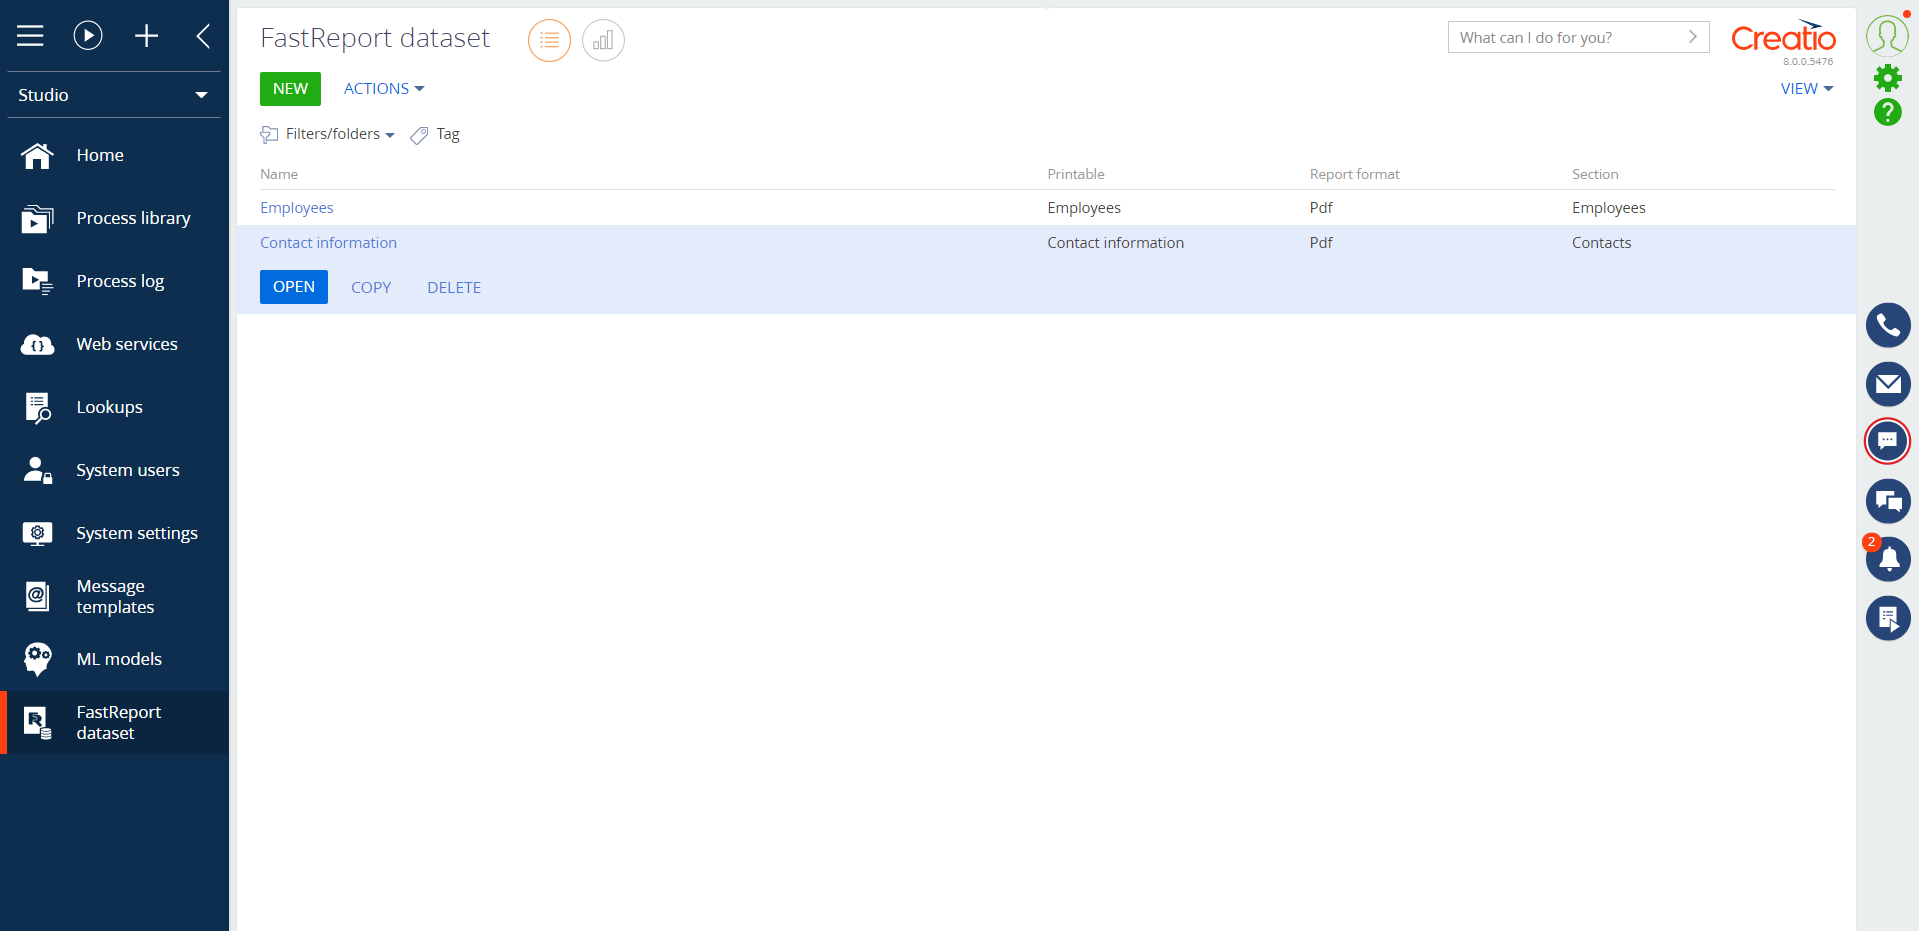This screenshot has width=1919, height=931.
Task: Switch to list view icon
Action: 549,40
